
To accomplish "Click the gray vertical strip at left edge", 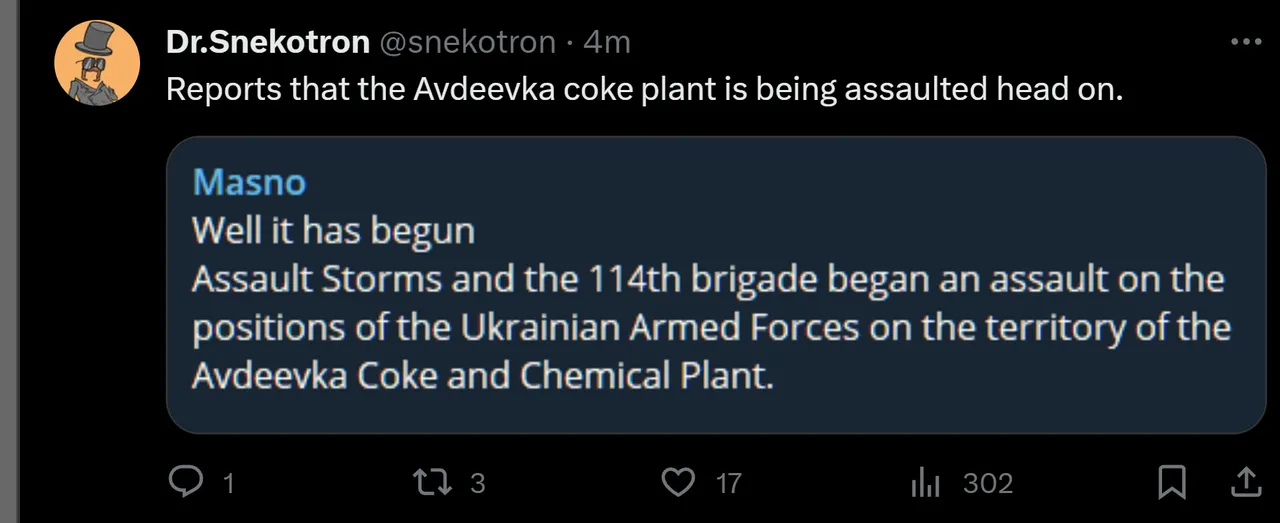I will [x=9, y=261].
